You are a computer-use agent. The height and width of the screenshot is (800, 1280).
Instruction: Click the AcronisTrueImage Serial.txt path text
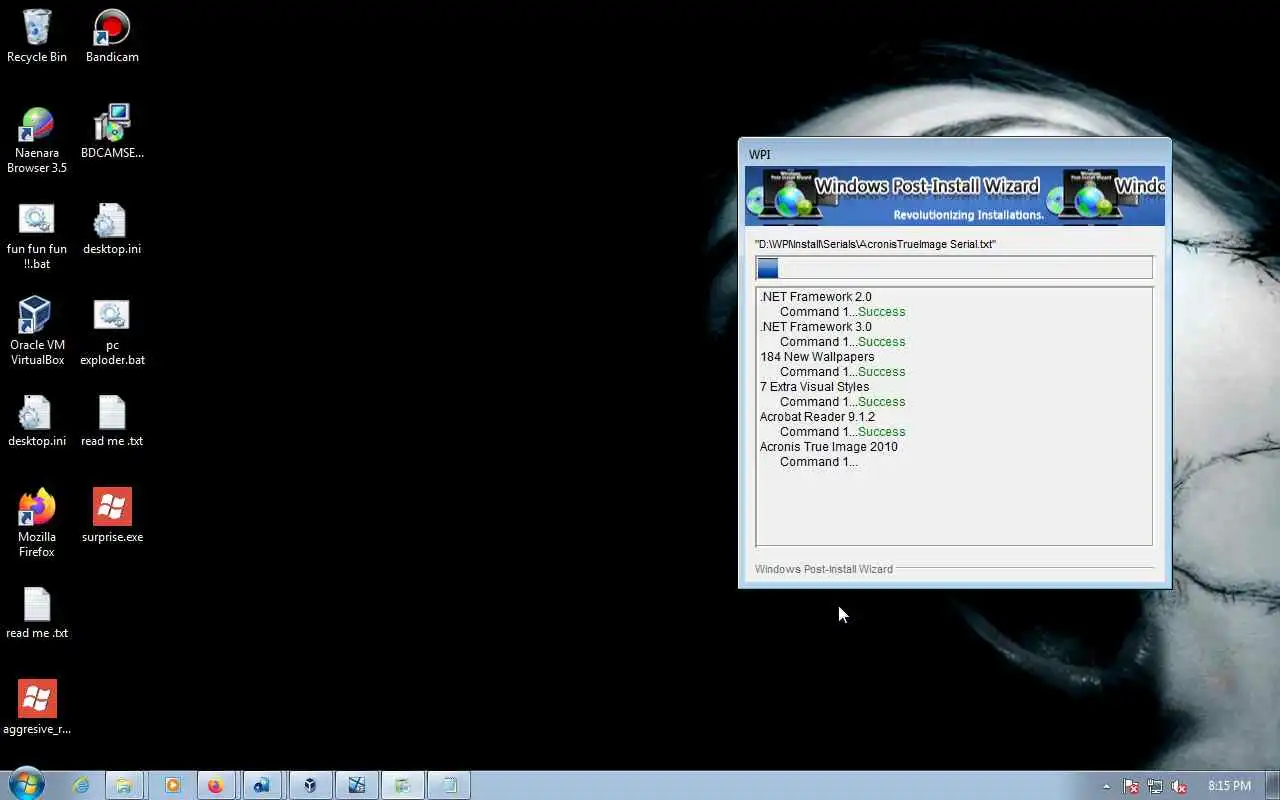pos(875,244)
